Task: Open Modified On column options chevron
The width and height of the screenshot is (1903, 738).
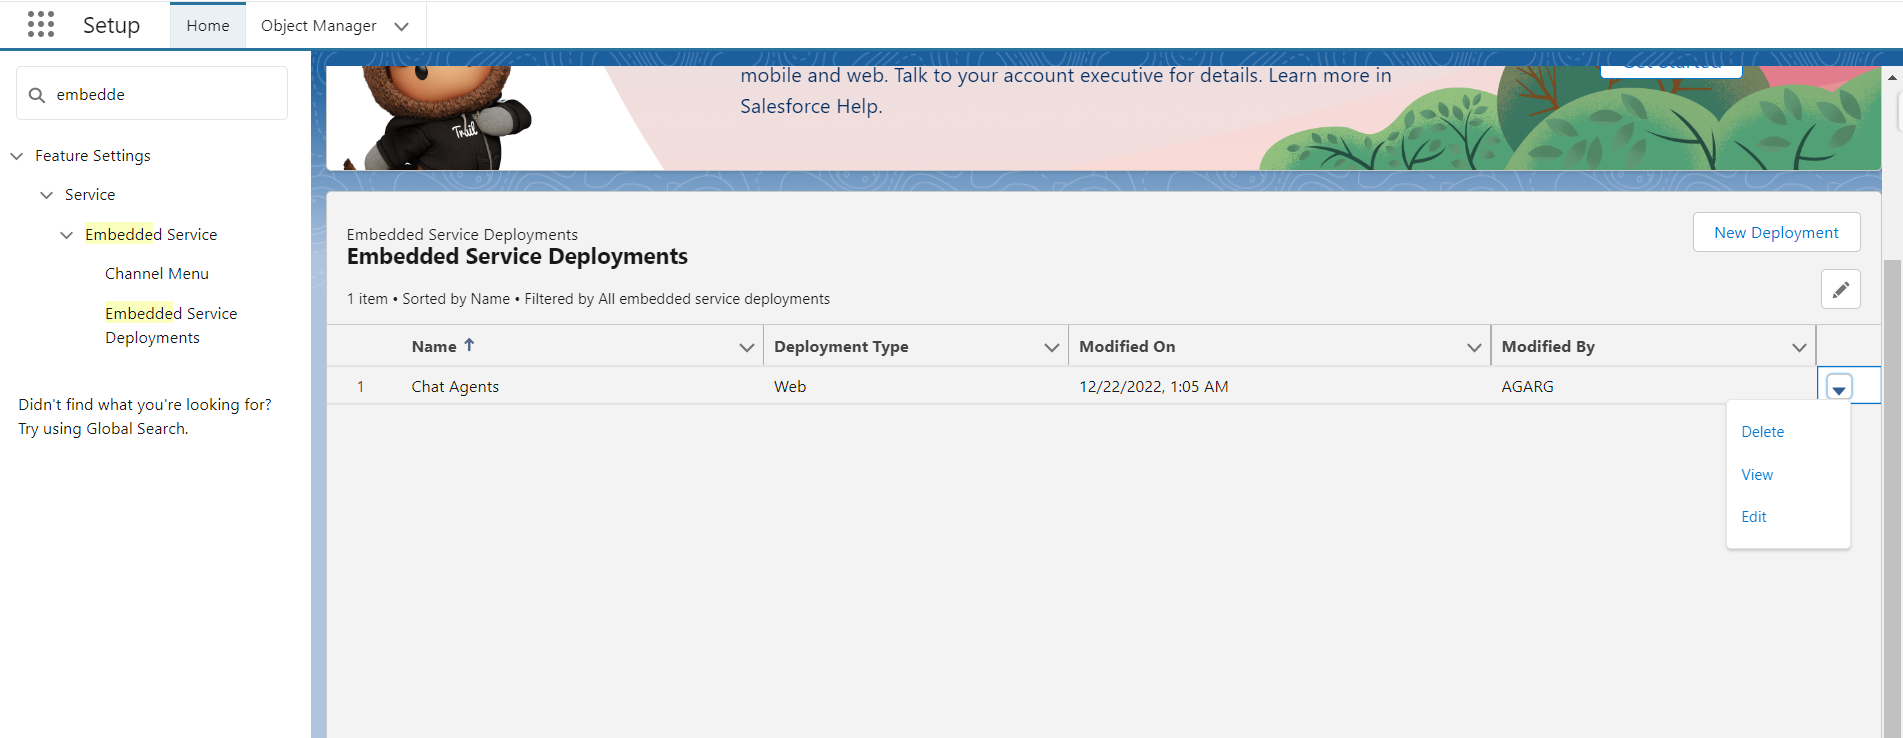Action: point(1473,347)
